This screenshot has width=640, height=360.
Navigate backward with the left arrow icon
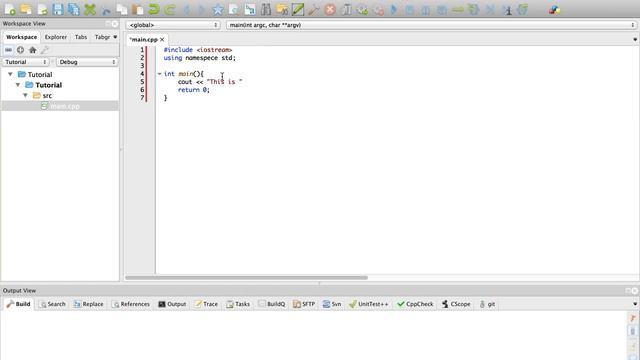186,9
